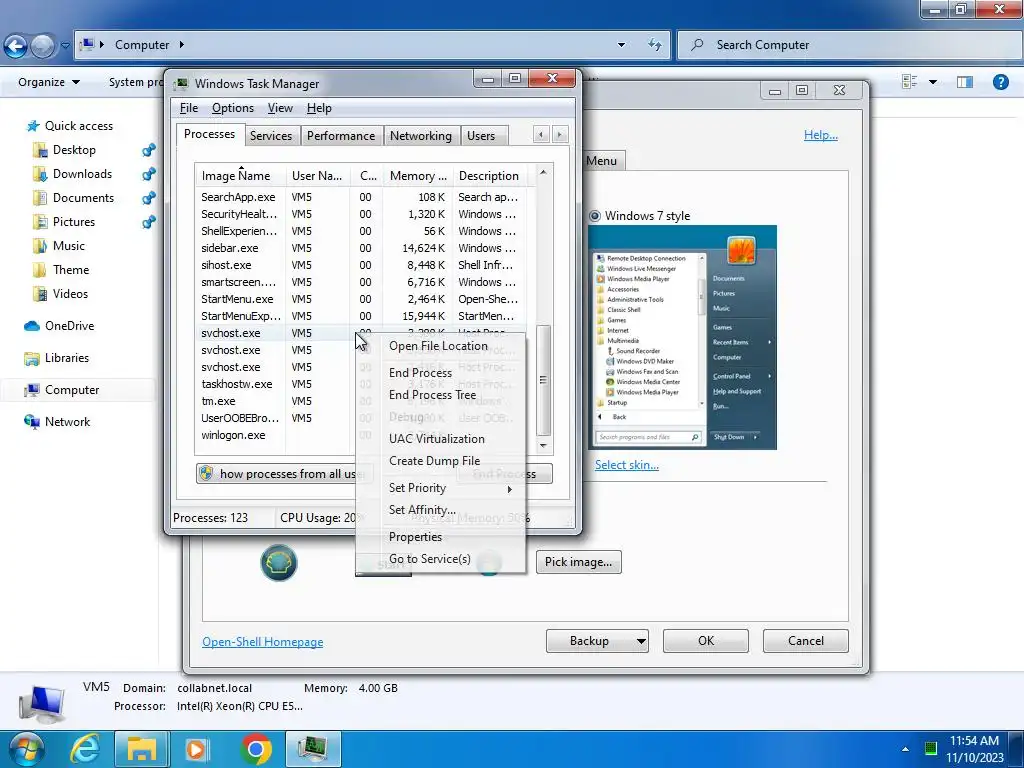1024x768 pixels.
Task: Open Task Manager Help menu
Action: tap(319, 108)
